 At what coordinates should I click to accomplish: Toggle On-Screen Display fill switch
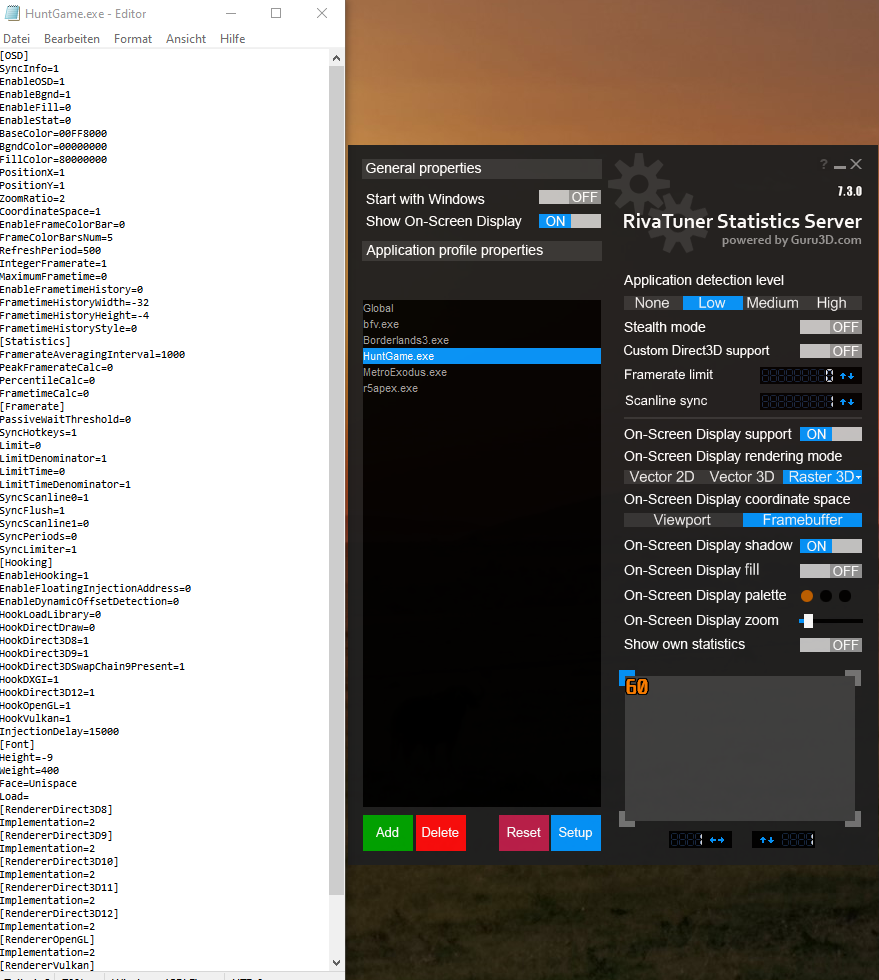pyautogui.click(x=830, y=571)
